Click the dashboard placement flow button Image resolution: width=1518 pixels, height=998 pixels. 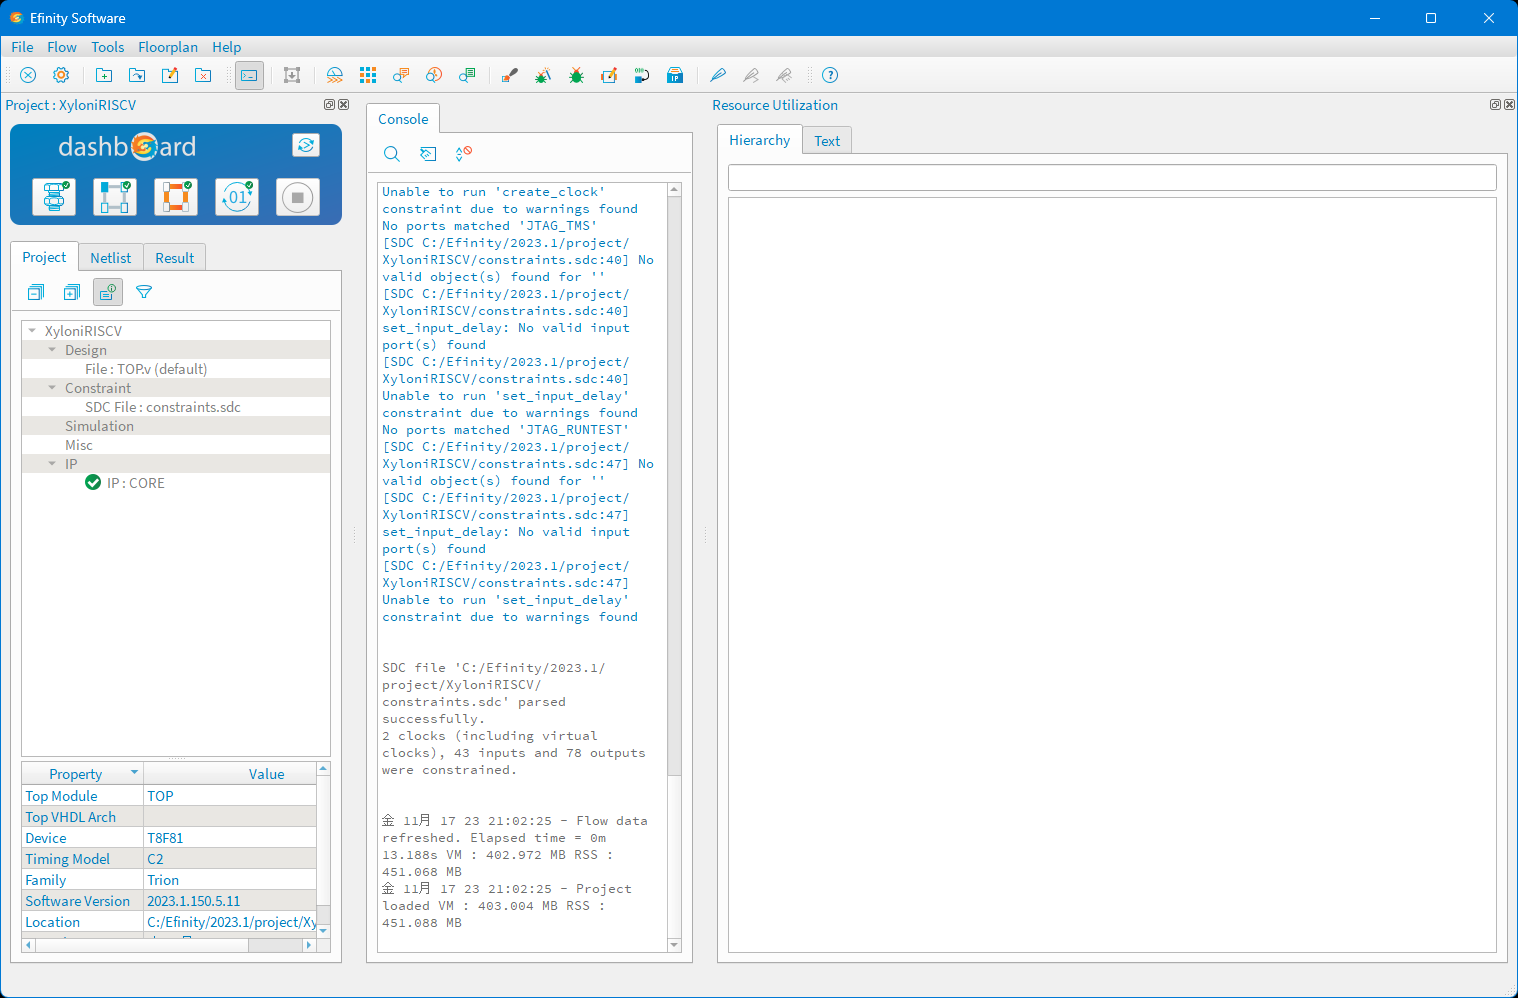[115, 197]
